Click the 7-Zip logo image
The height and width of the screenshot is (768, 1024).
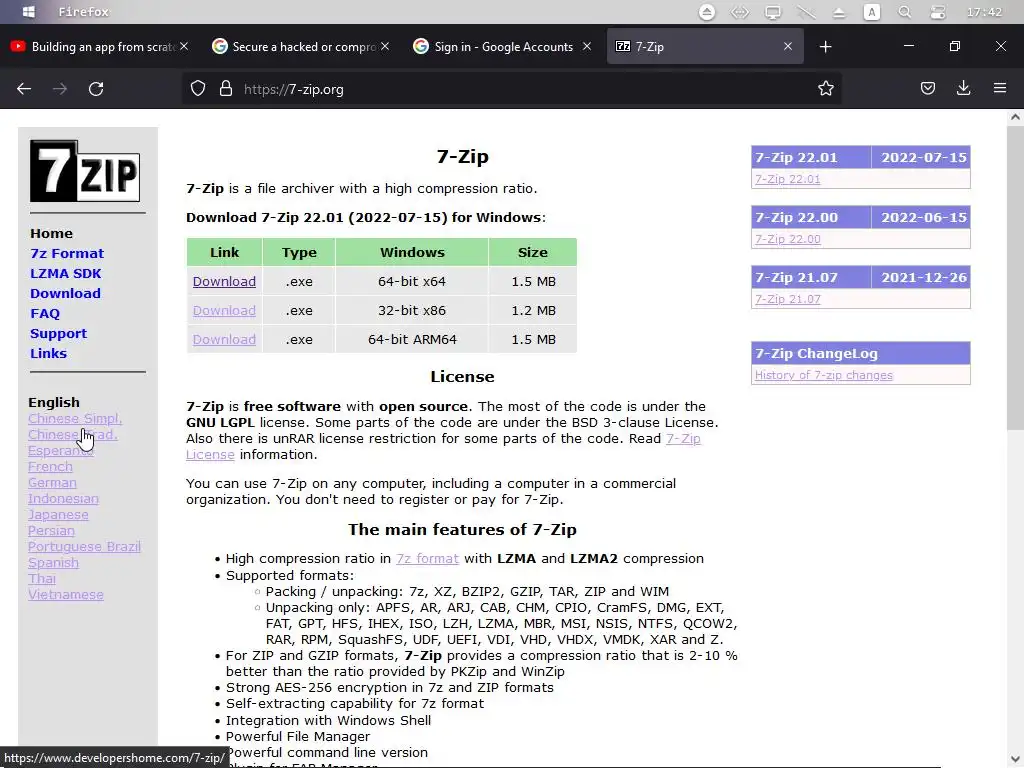point(85,170)
